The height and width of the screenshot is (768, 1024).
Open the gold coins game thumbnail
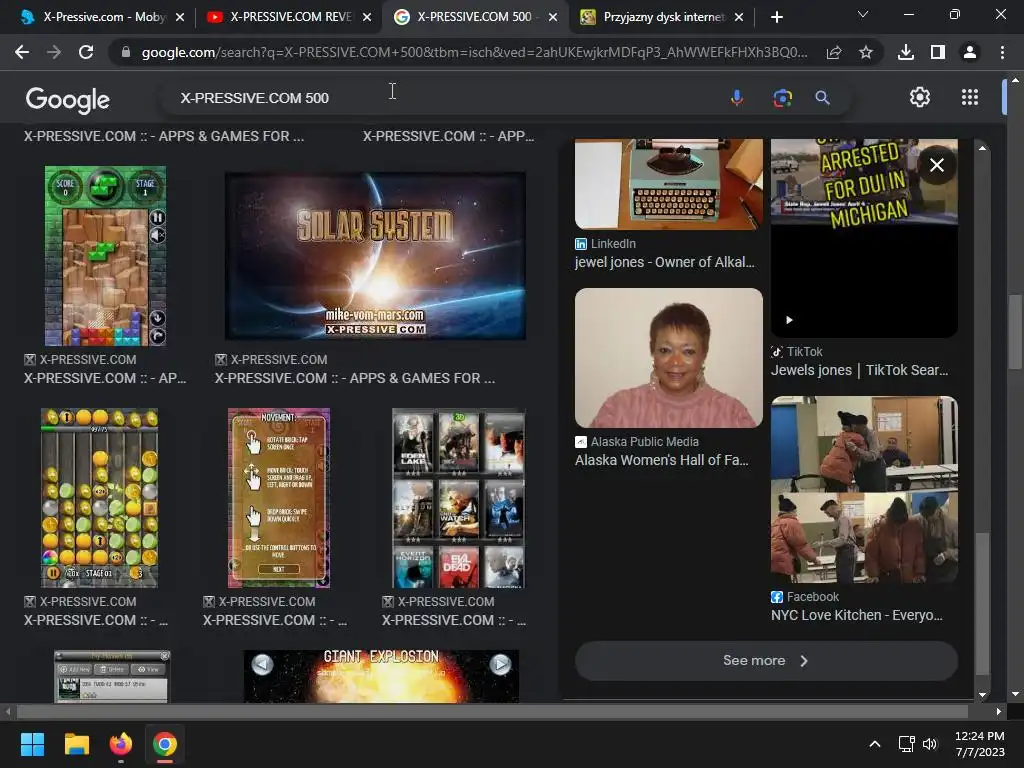tap(99, 498)
